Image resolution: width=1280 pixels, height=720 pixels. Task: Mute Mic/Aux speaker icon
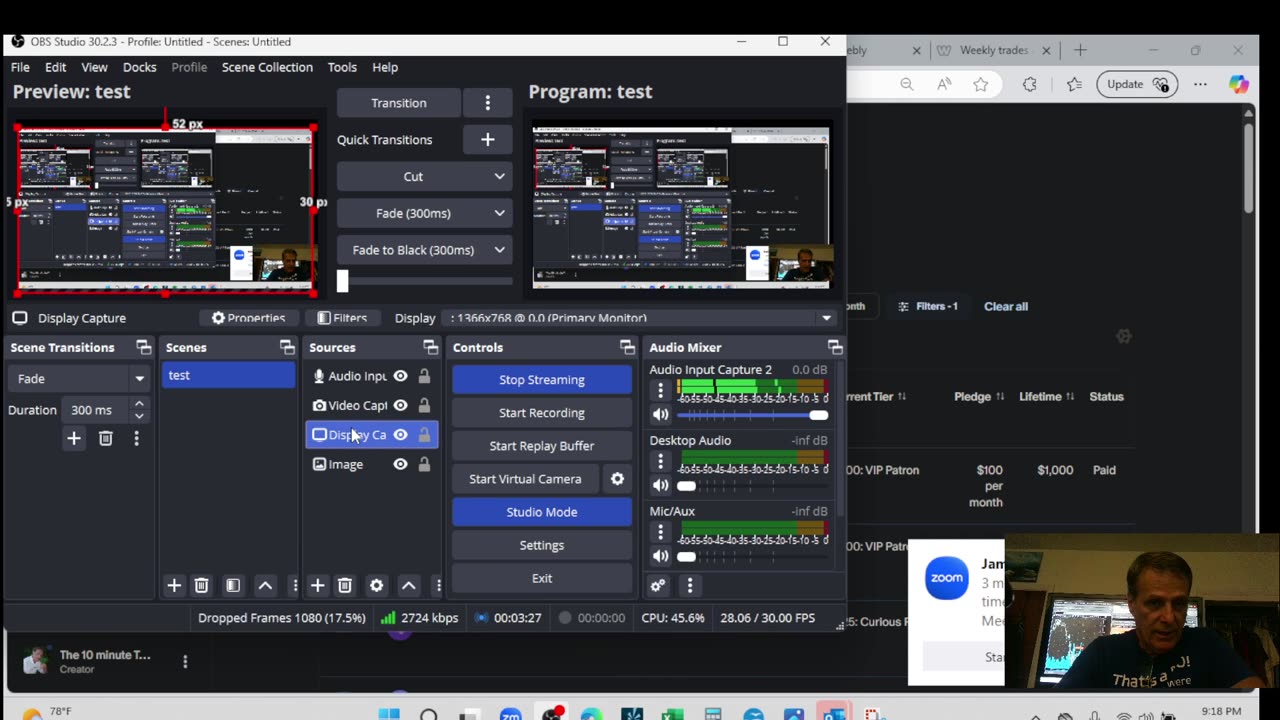click(x=661, y=556)
